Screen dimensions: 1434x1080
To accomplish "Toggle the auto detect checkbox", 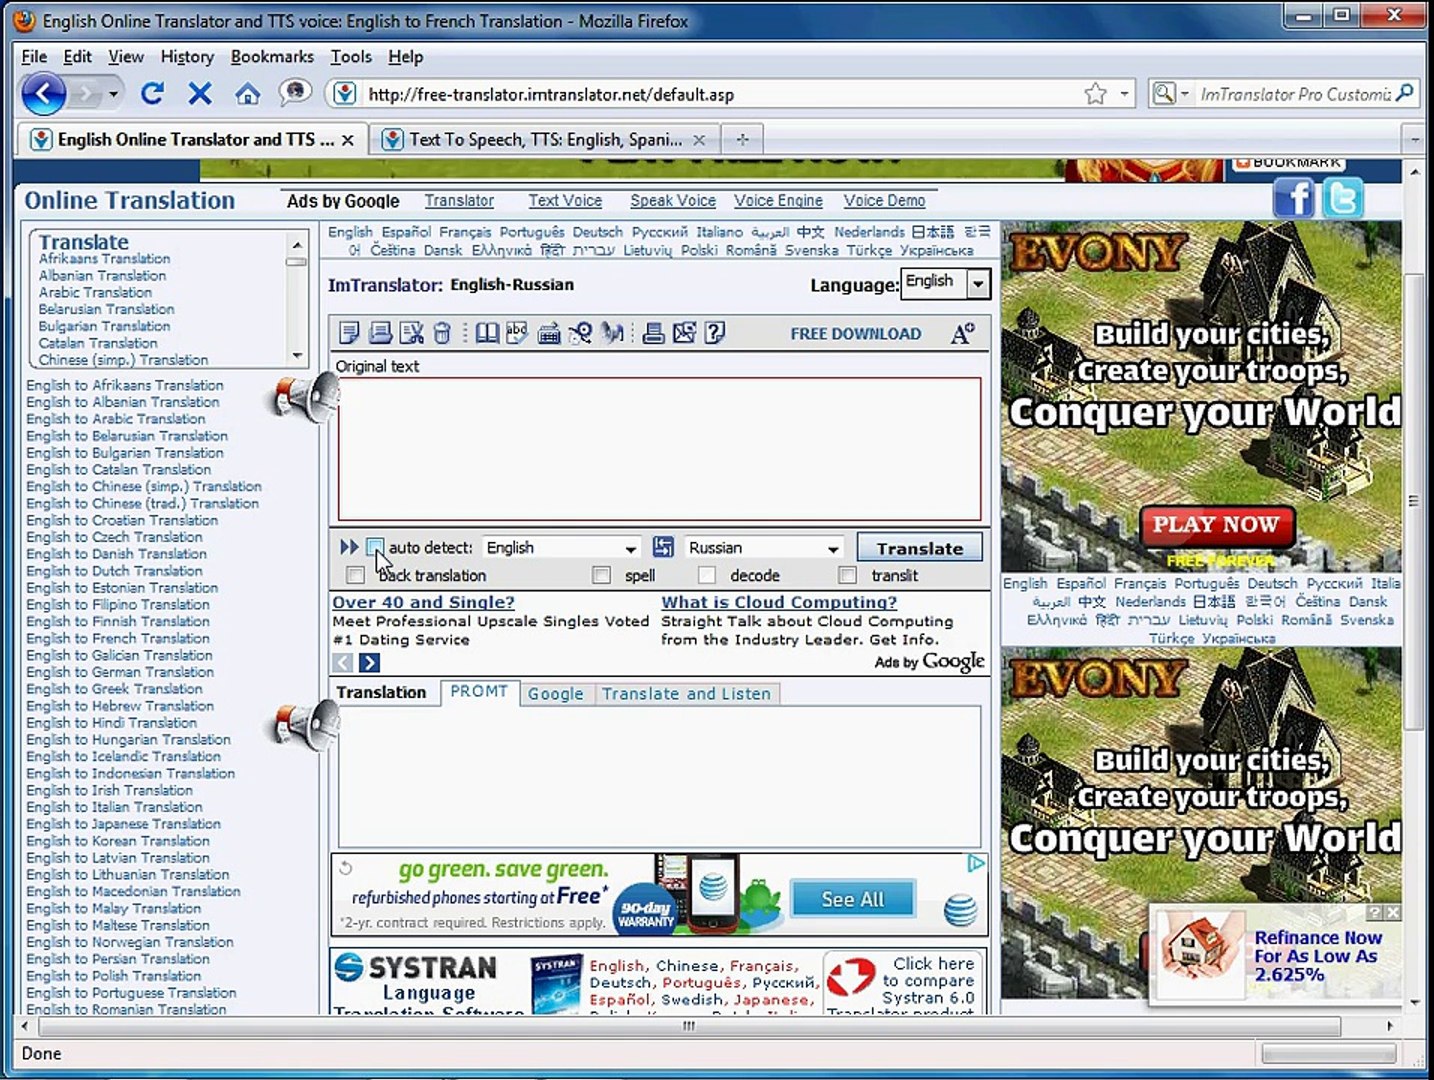I will (x=375, y=547).
